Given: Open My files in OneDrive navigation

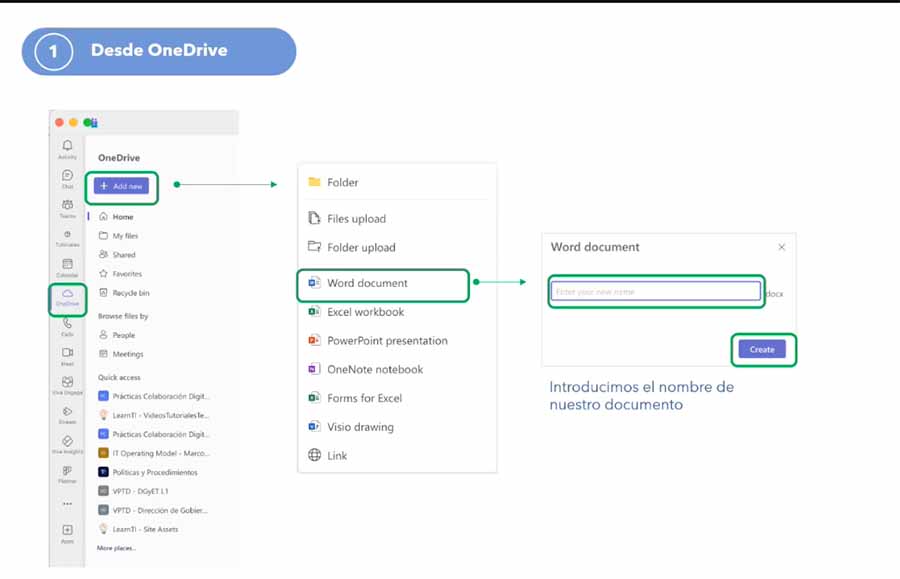Looking at the screenshot, I should point(118,236).
